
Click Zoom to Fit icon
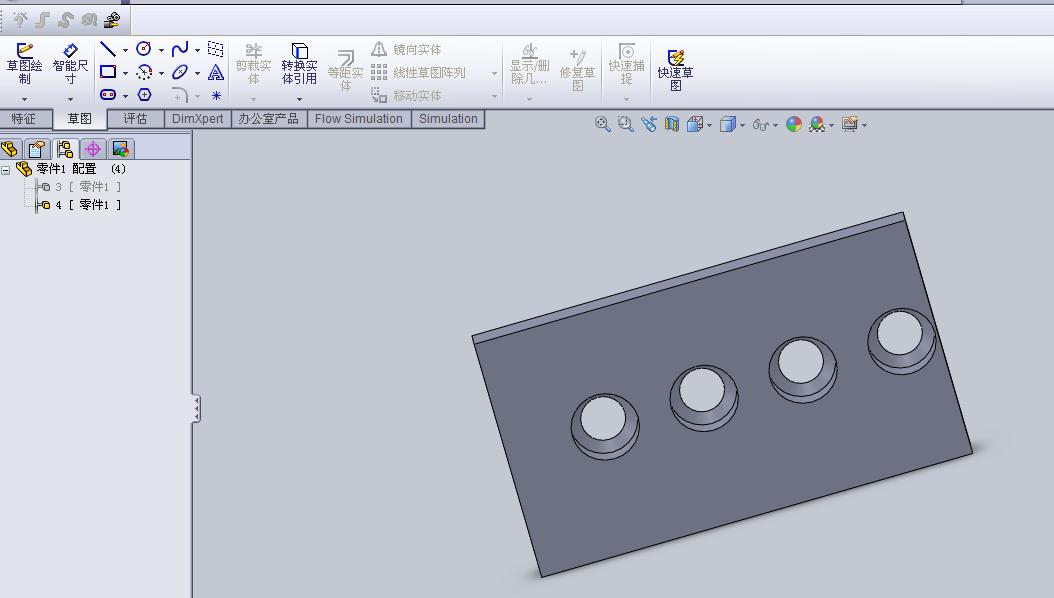[x=602, y=124]
